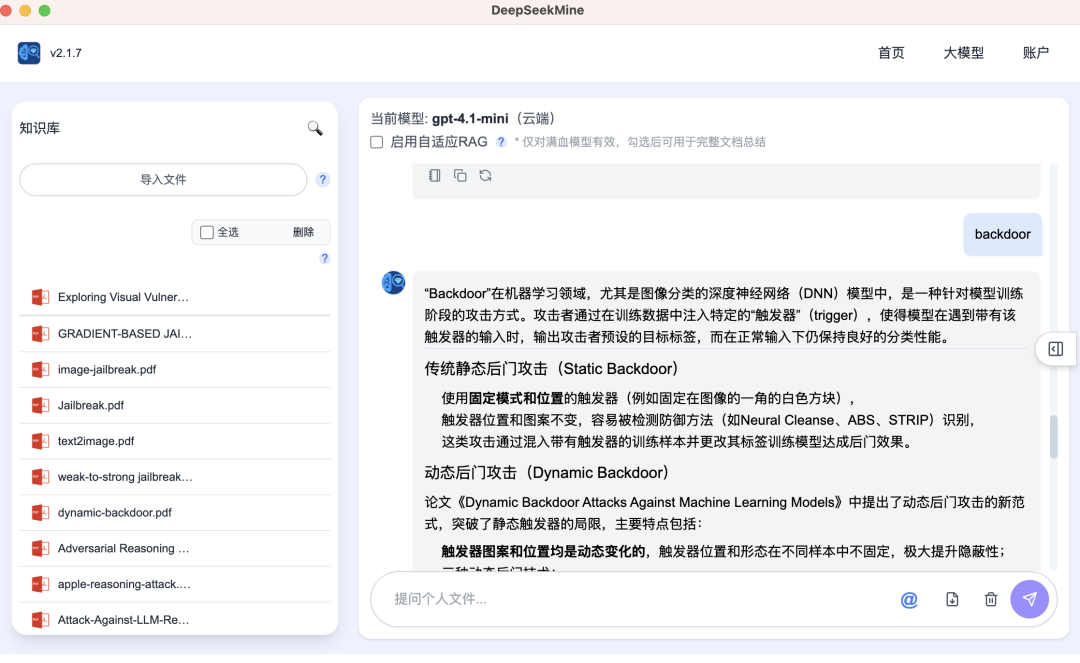Open the 账户 nav item
This screenshot has width=1080, height=663.
pos(1036,53)
